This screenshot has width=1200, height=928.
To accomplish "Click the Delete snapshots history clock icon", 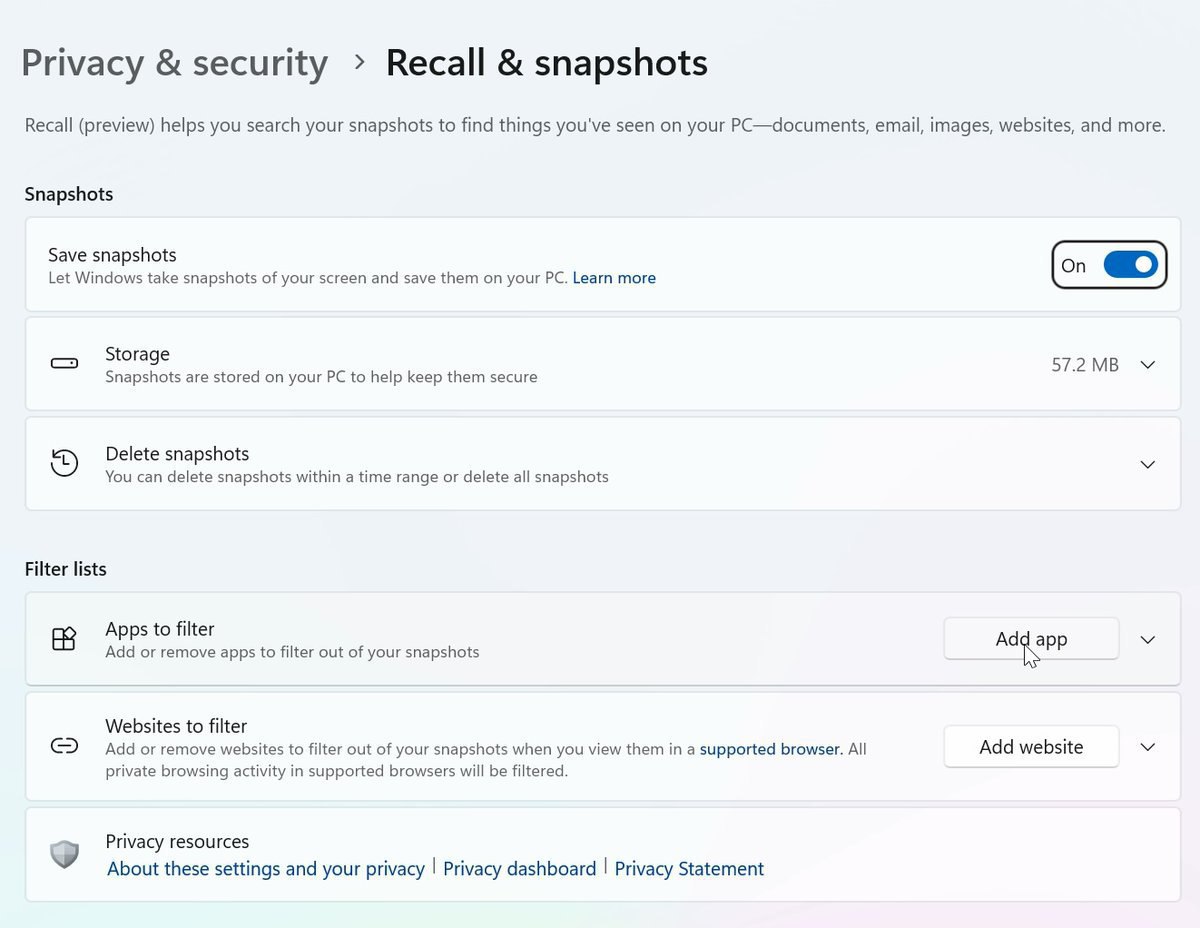I will click(x=64, y=463).
